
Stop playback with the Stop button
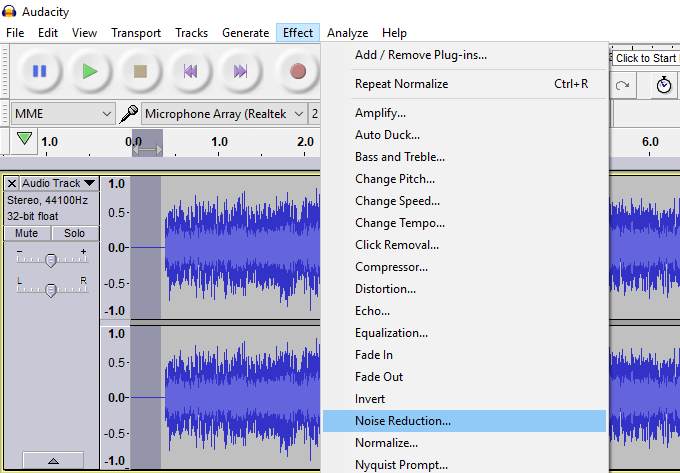click(x=140, y=71)
